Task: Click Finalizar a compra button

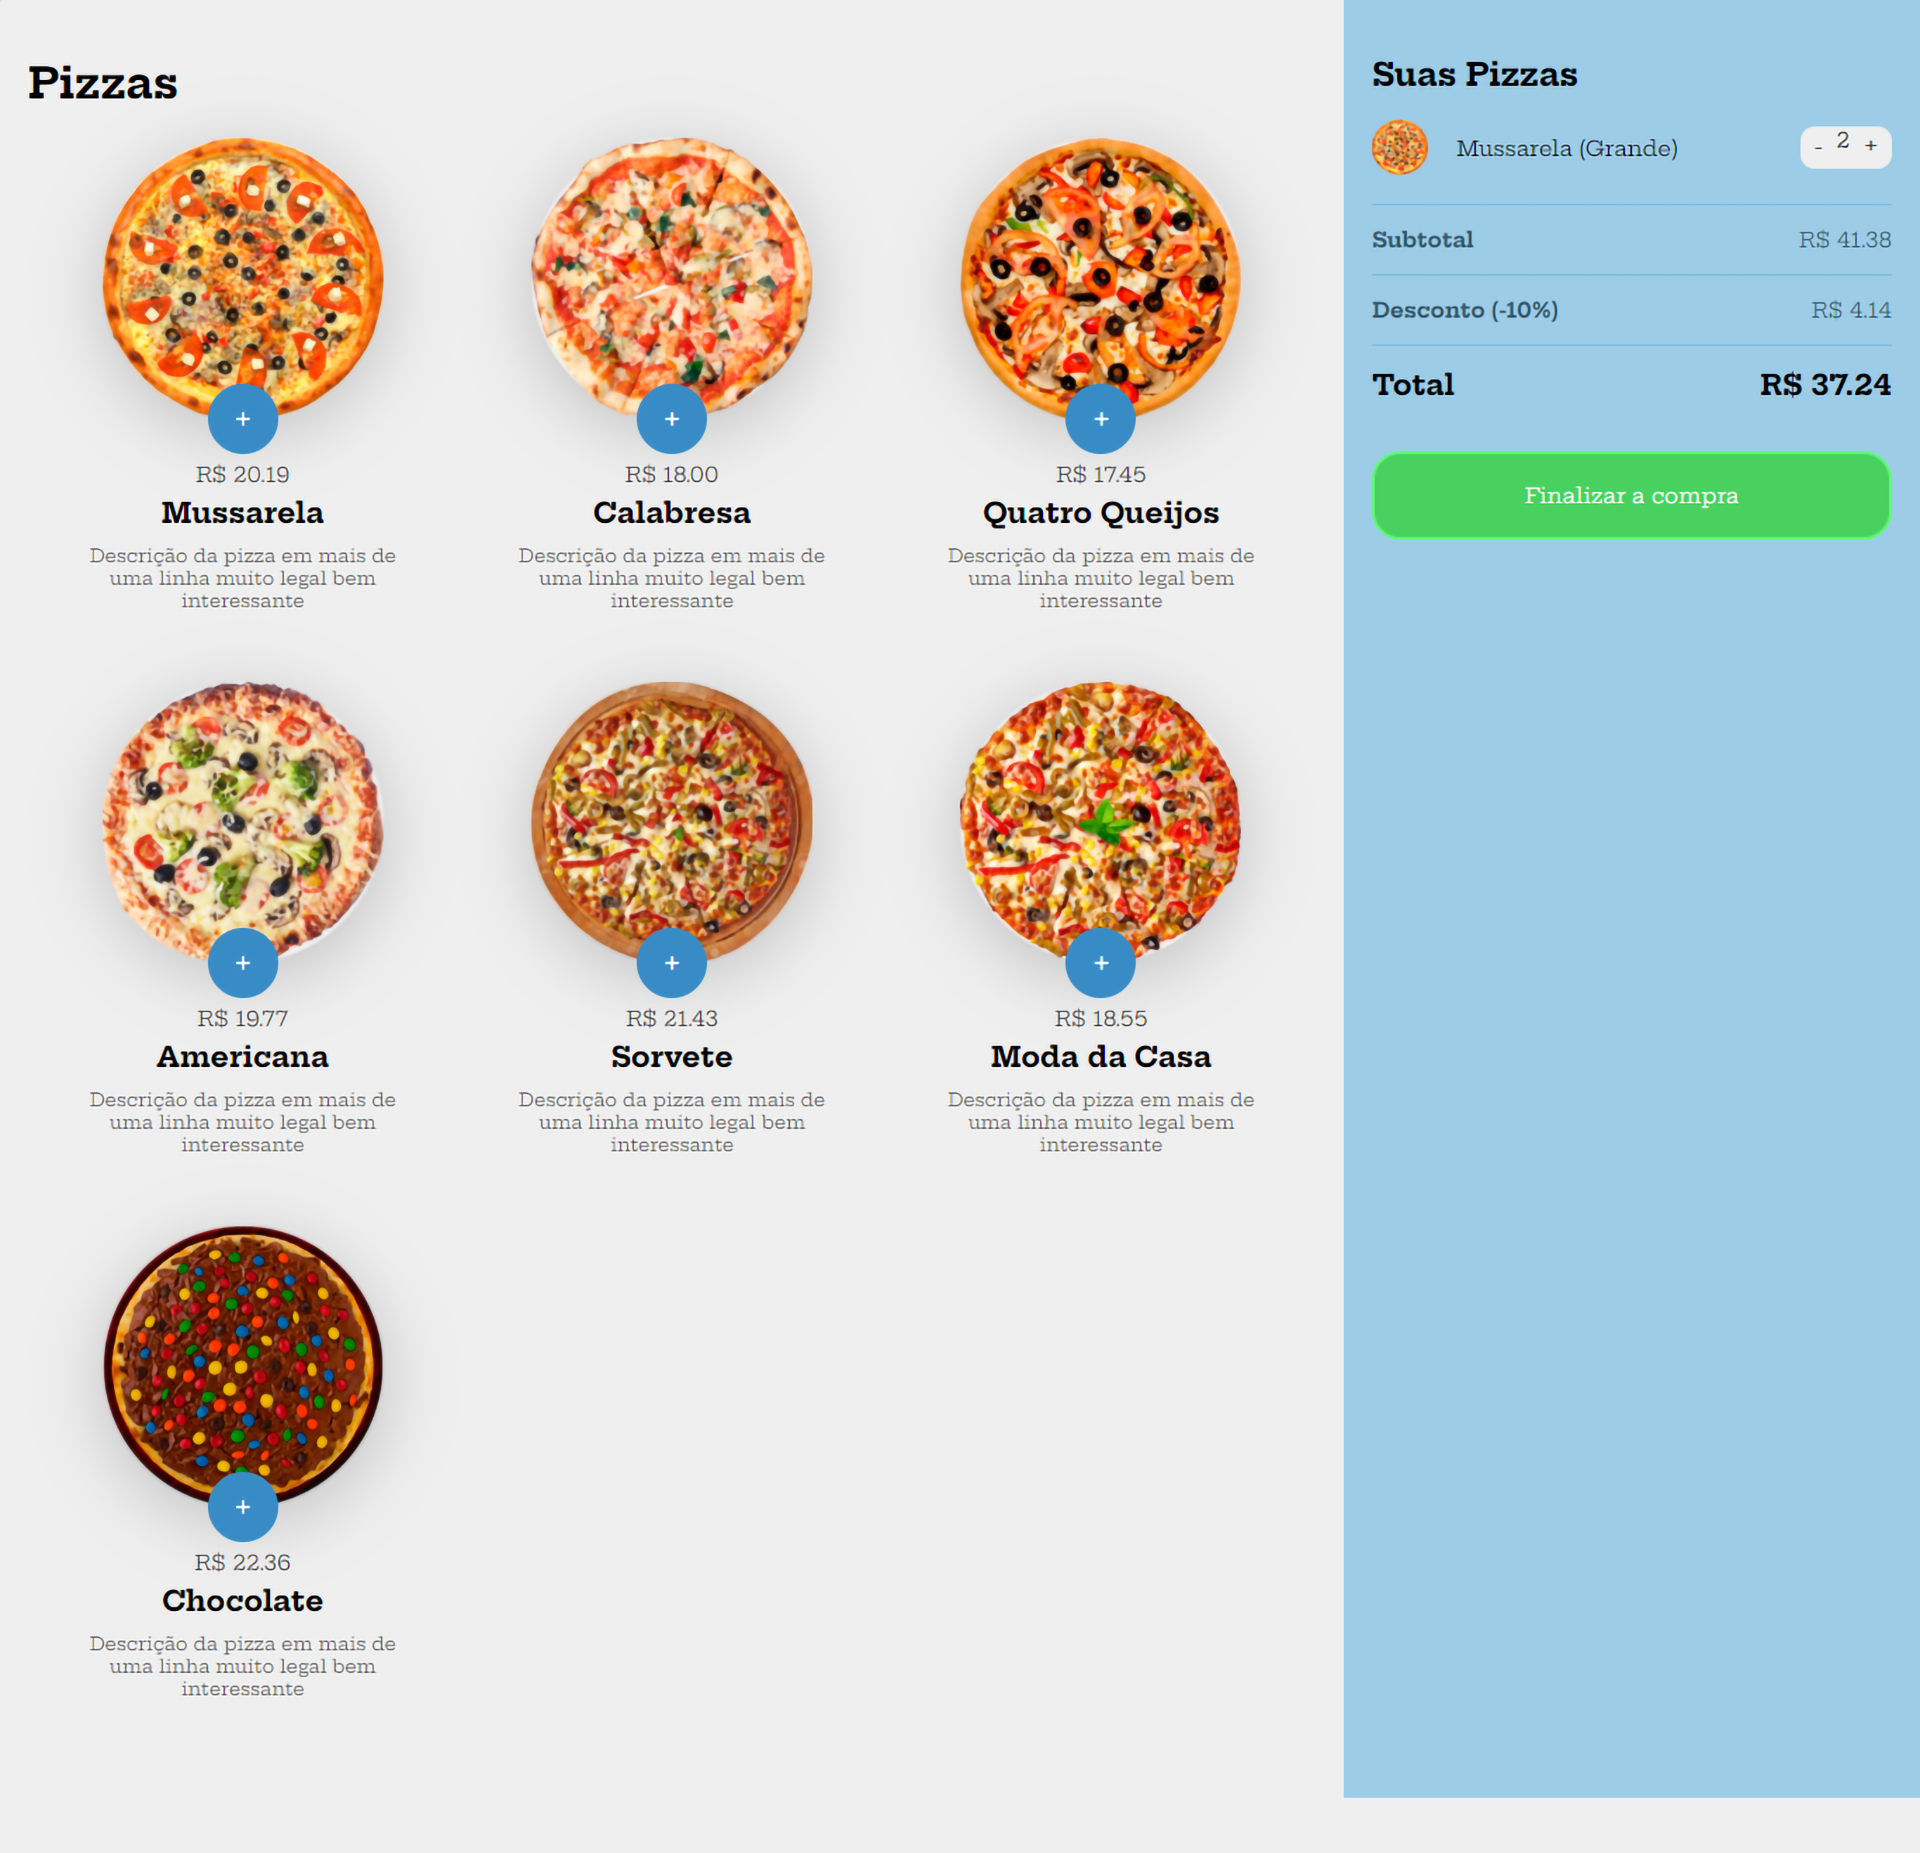Action: coord(1631,496)
